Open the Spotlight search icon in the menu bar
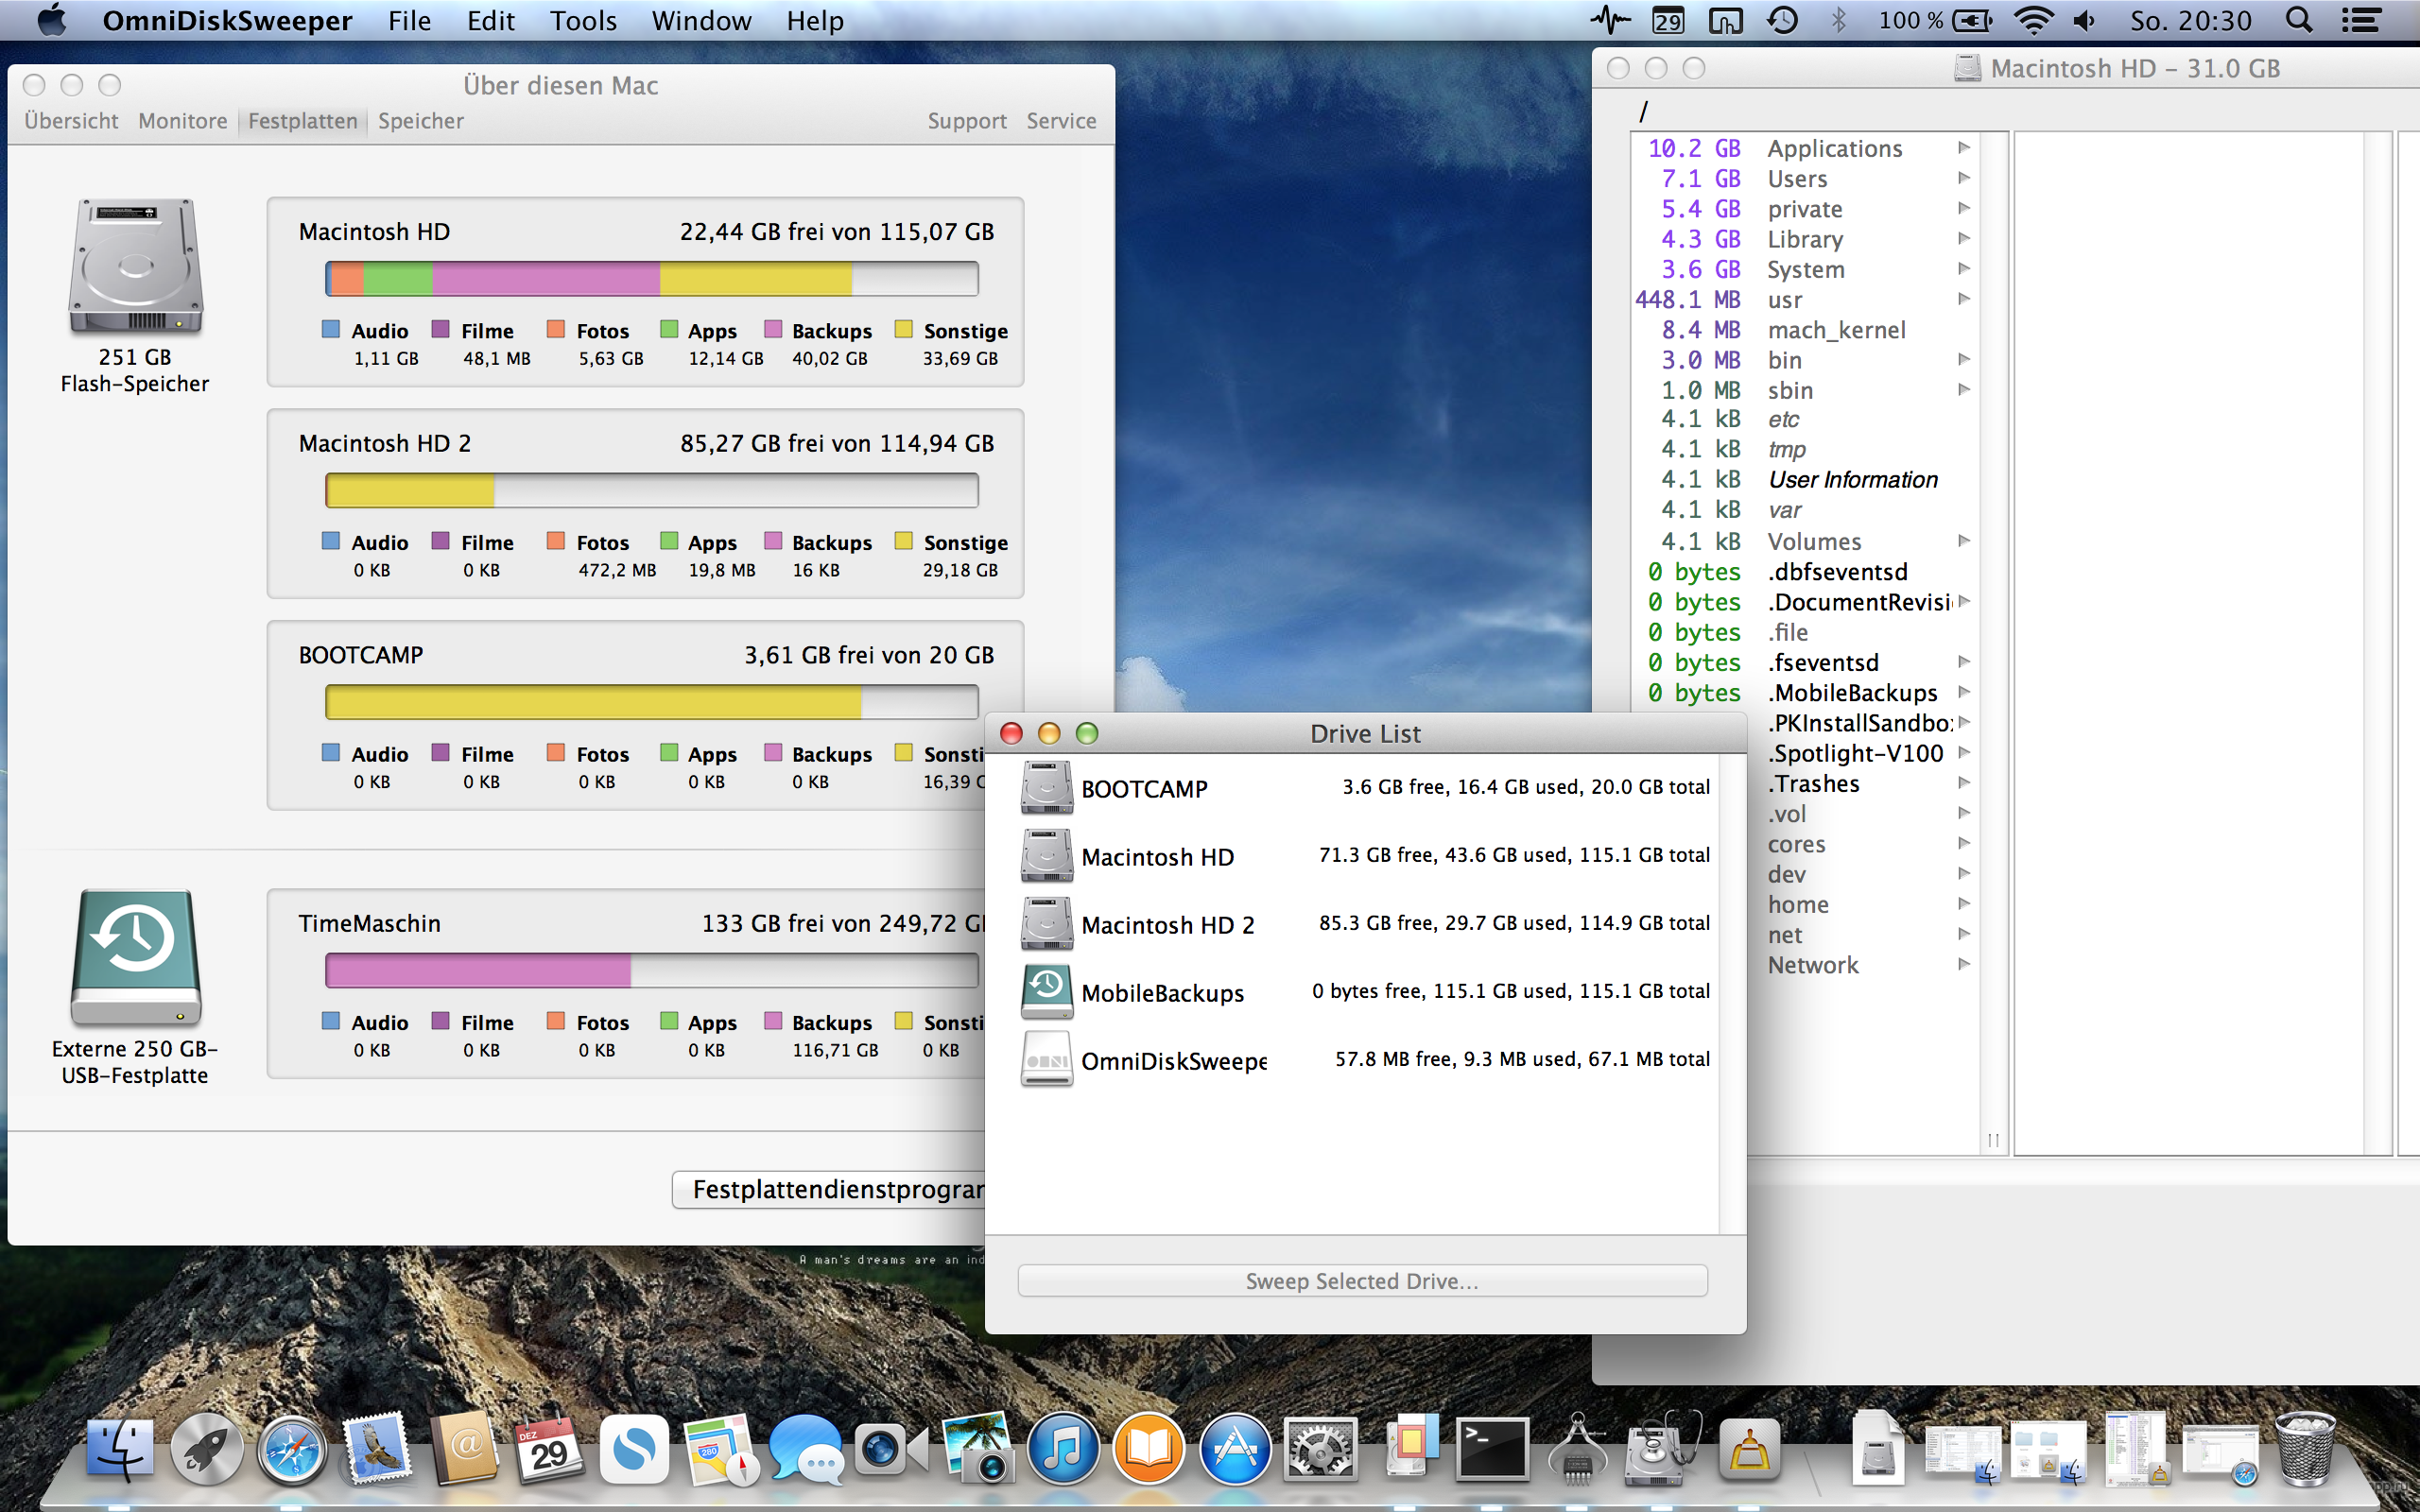The image size is (2420, 1512). [x=2298, y=20]
